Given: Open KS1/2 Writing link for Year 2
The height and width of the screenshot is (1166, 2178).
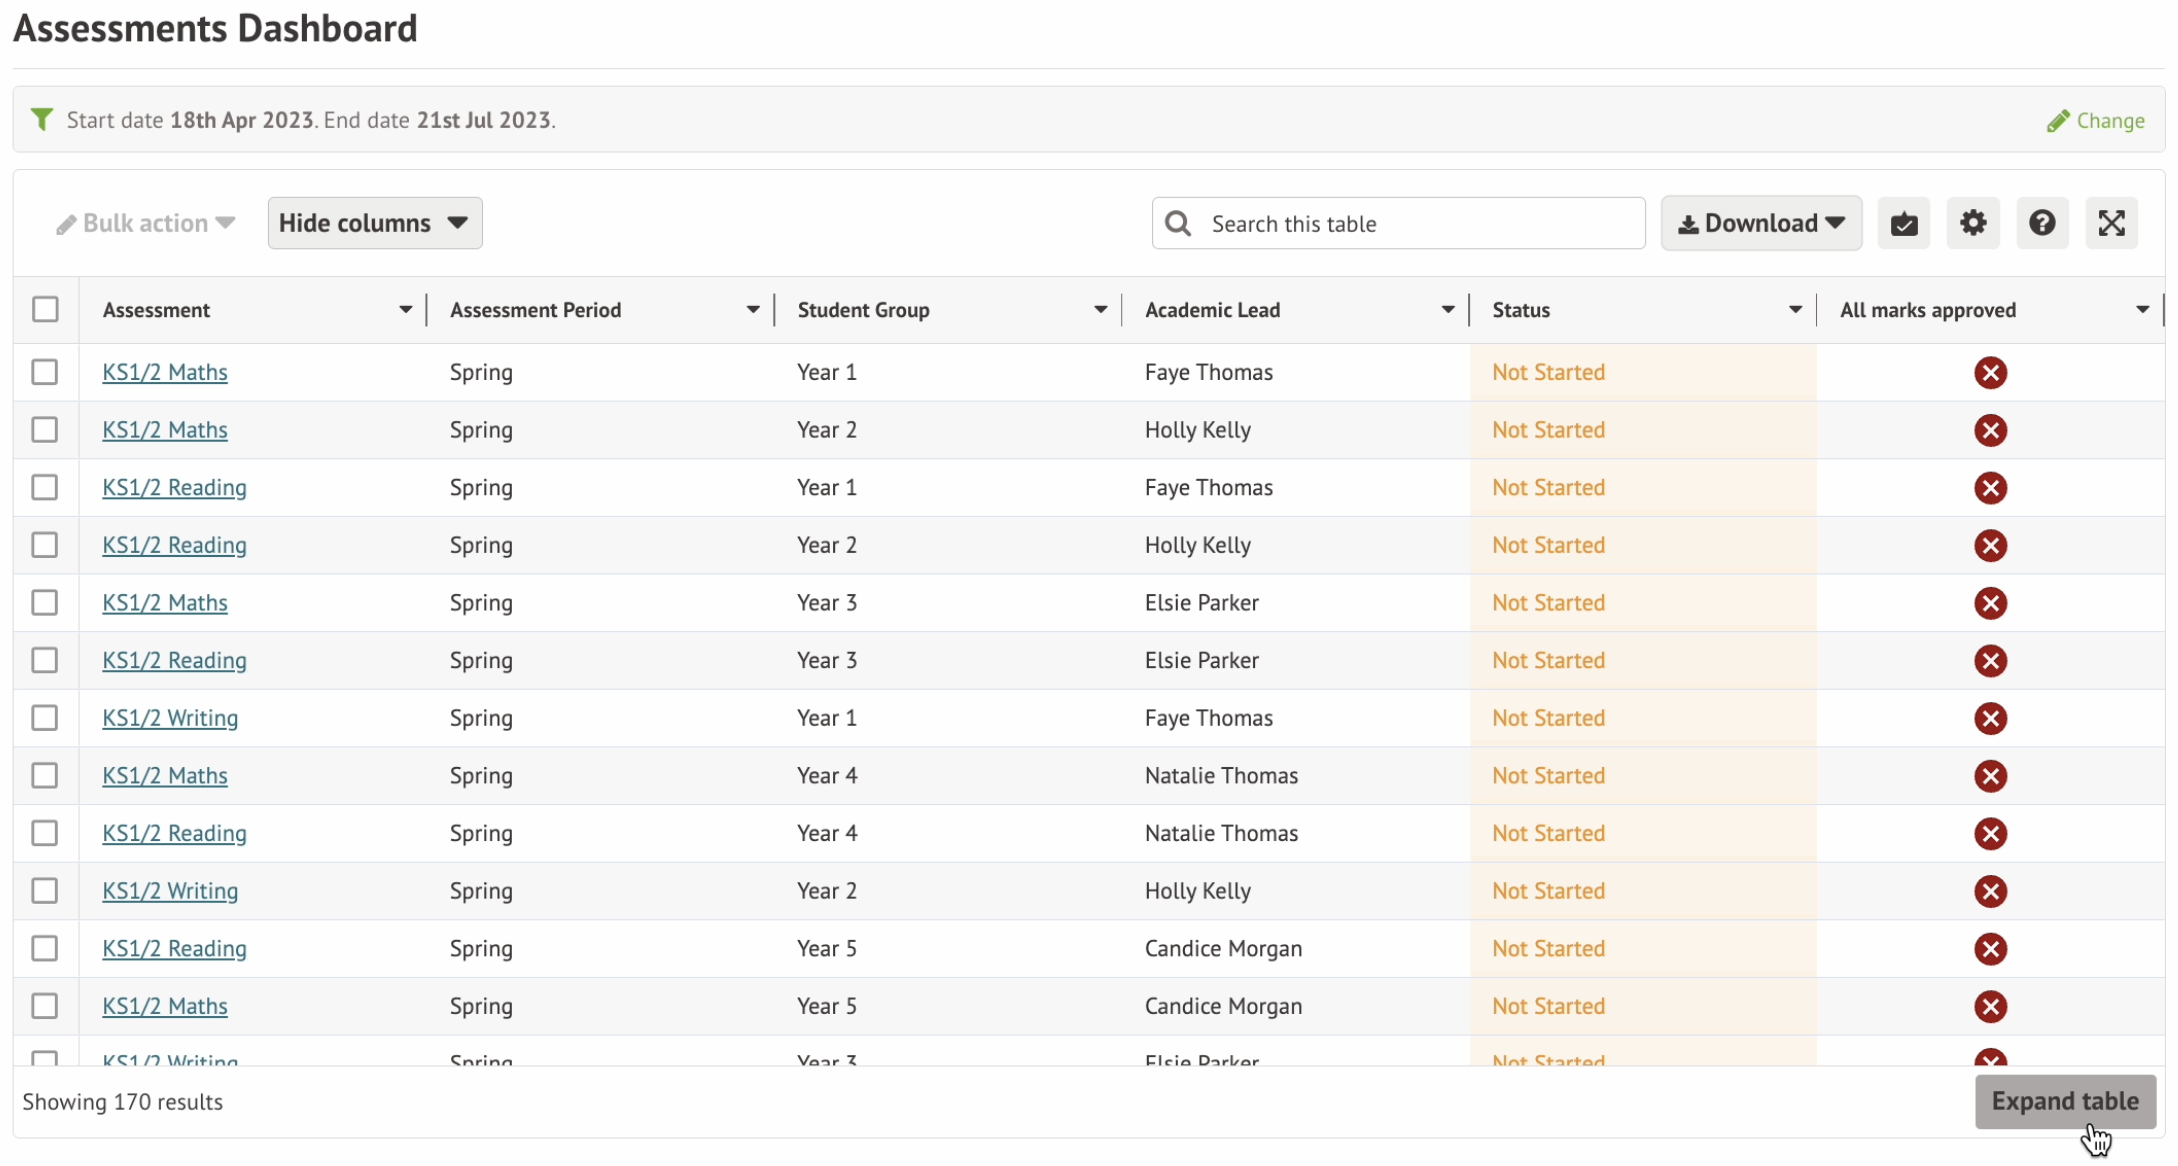Looking at the screenshot, I should coord(170,891).
